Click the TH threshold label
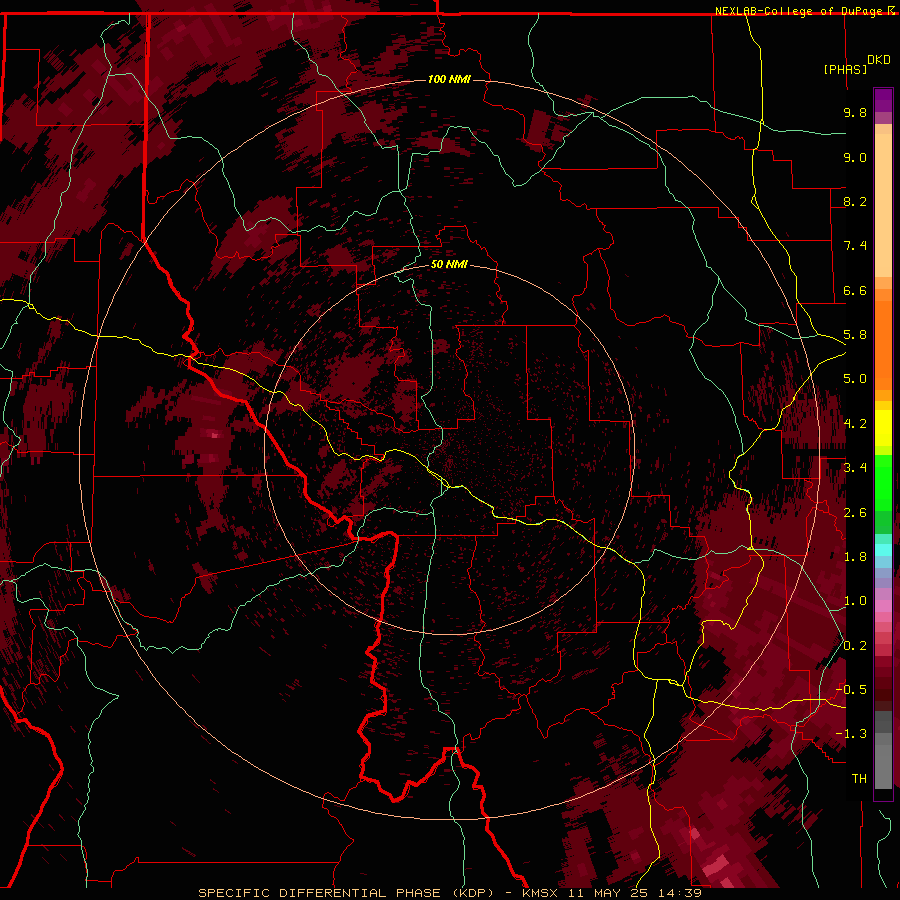Screen dimensions: 900x900 859,779
